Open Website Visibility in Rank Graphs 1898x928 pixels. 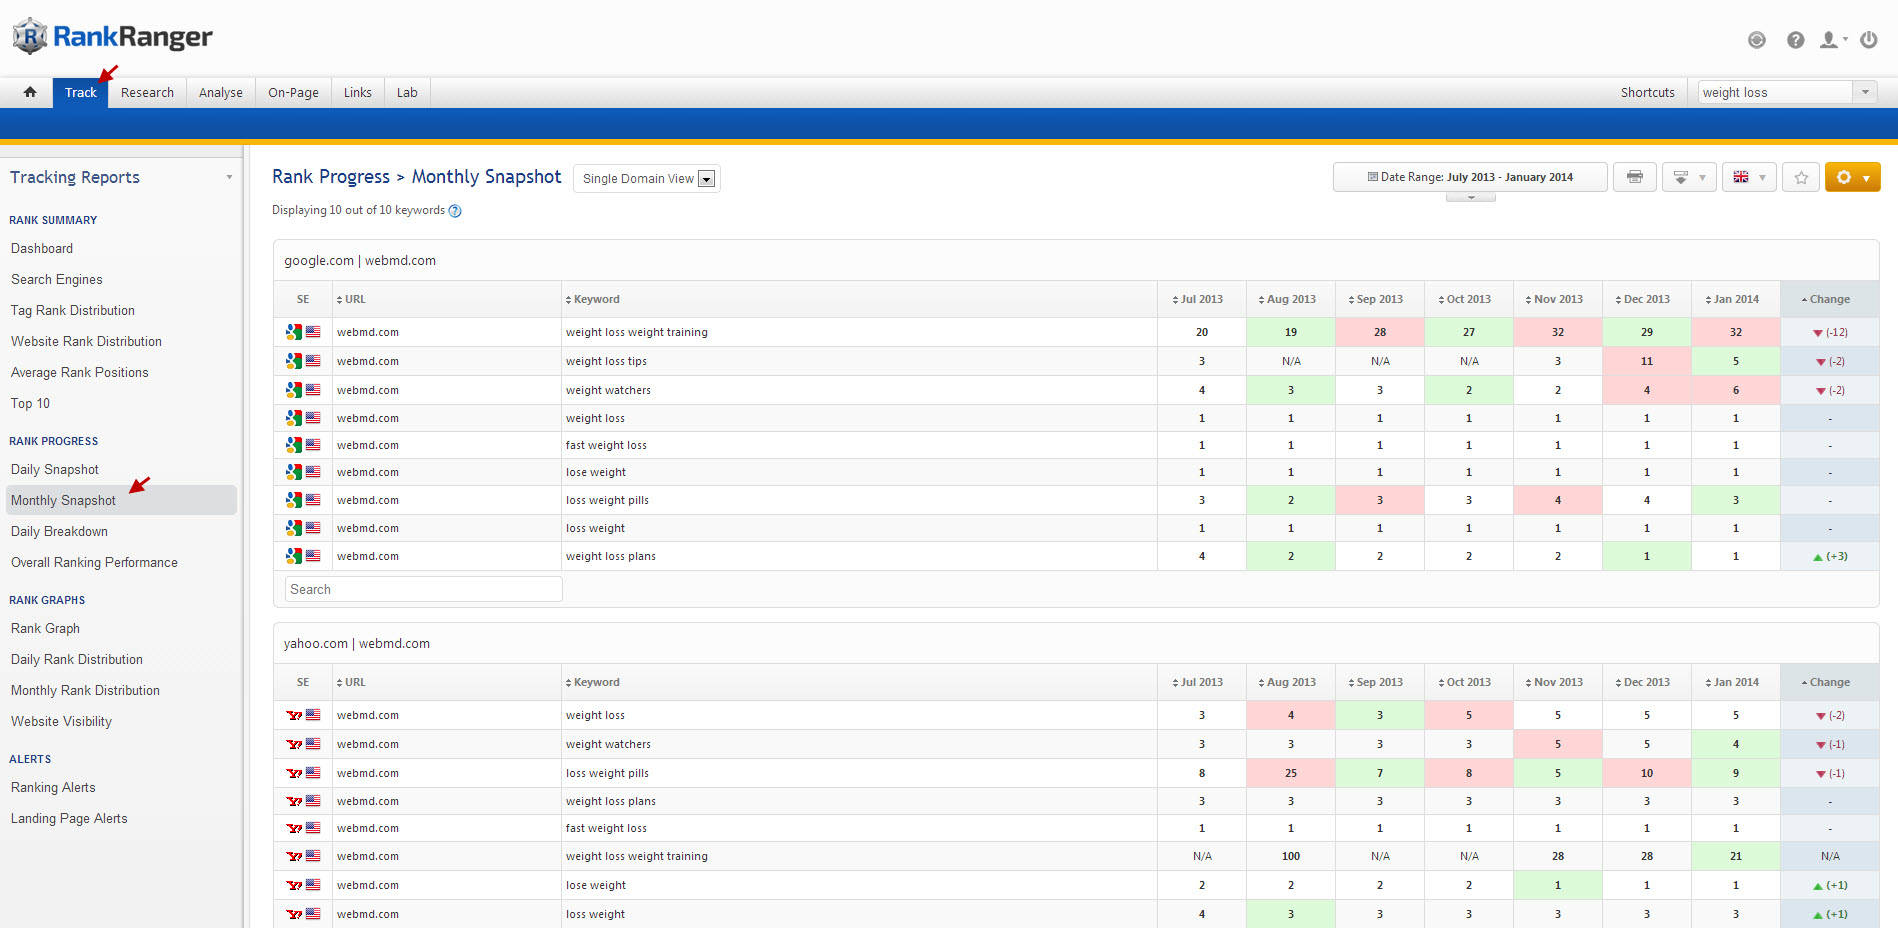pyautogui.click(x=61, y=721)
